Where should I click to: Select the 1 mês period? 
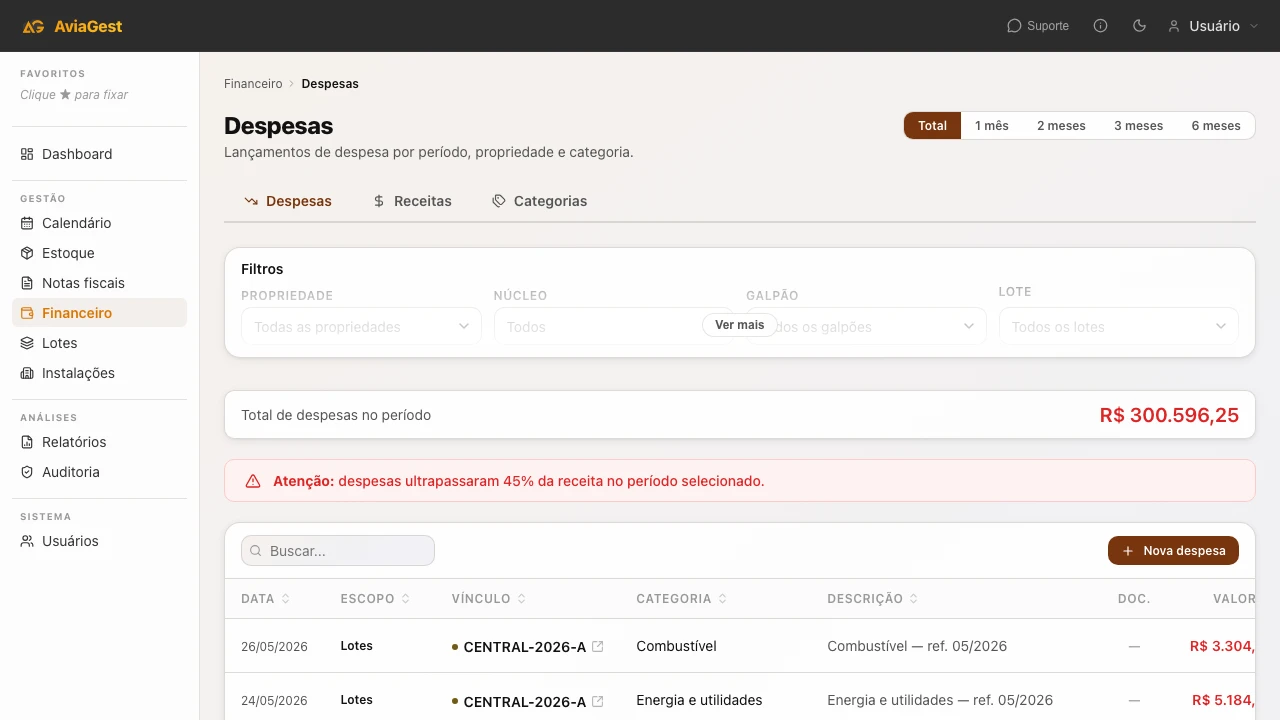point(992,126)
